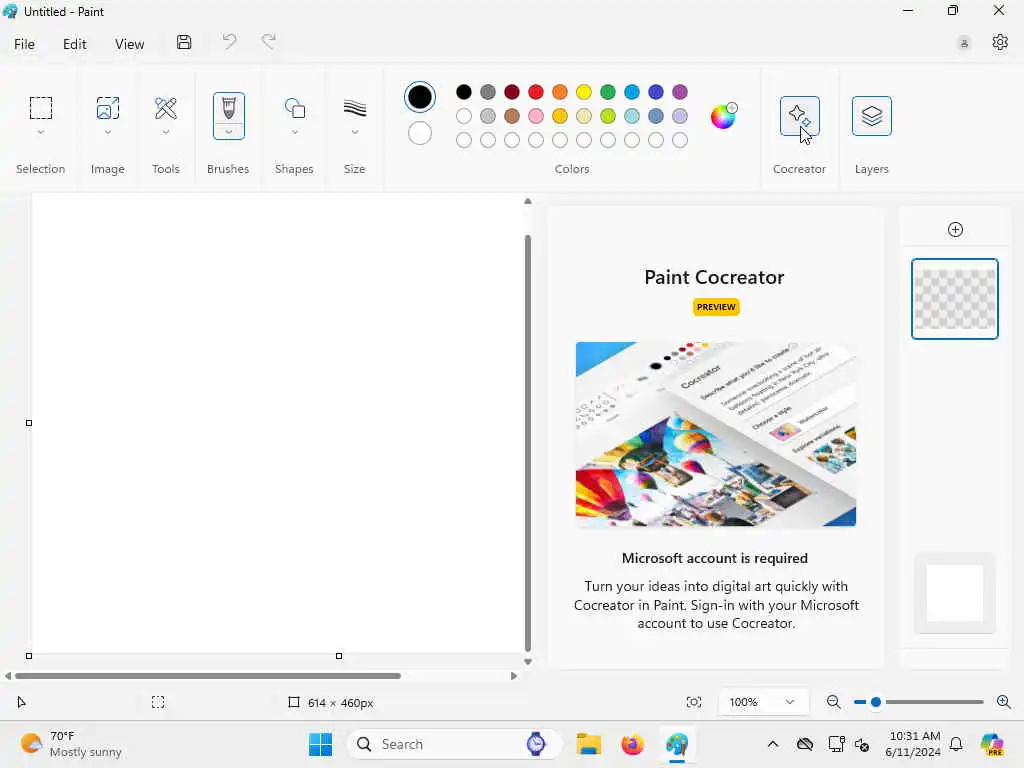Open the pencil-and-ruler Tools icon
The image size is (1024, 768).
pos(166,108)
